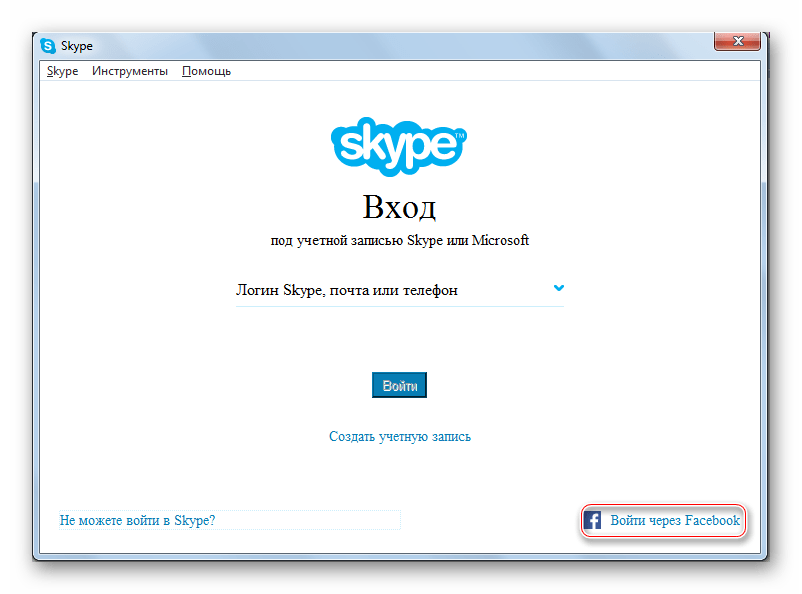Choose Войти через Facebook text

tap(675, 521)
